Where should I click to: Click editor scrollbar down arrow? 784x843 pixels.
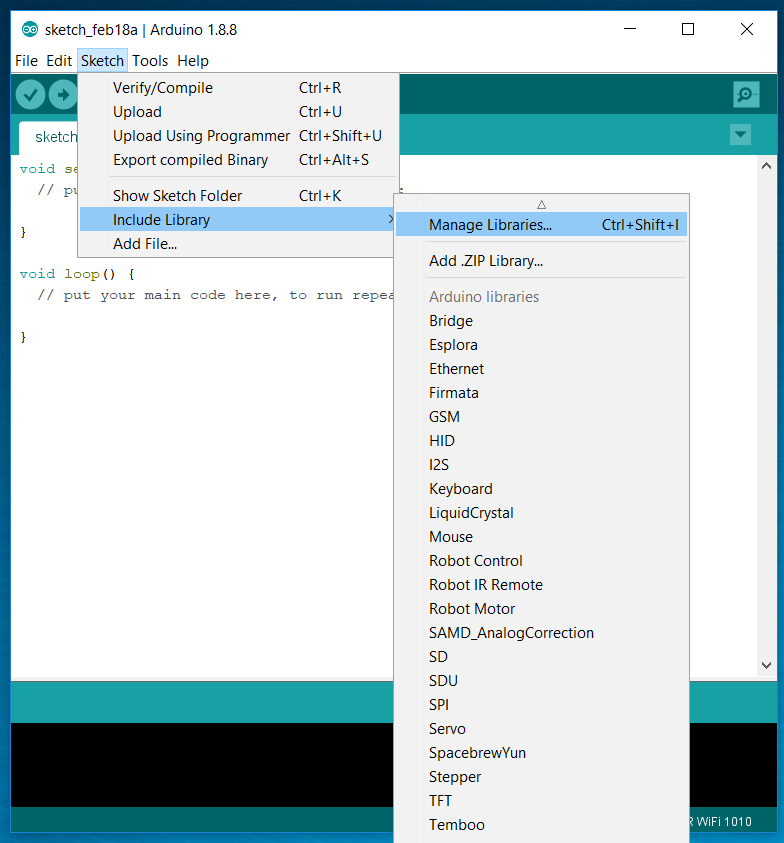pyautogui.click(x=766, y=664)
